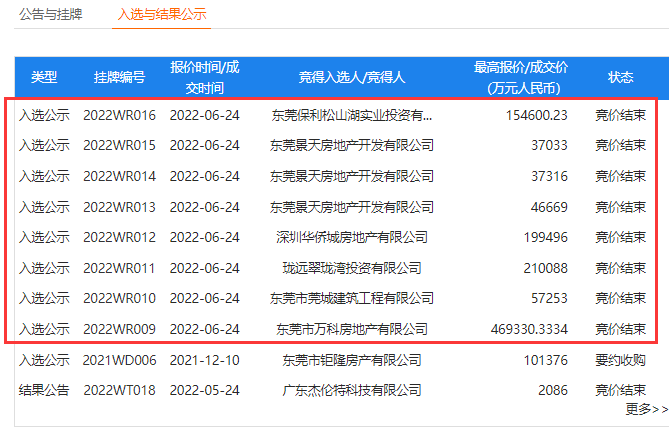Viewport: 669px width, 432px height.
Task: Open listing number 2022WT018
Action: (x=119, y=390)
